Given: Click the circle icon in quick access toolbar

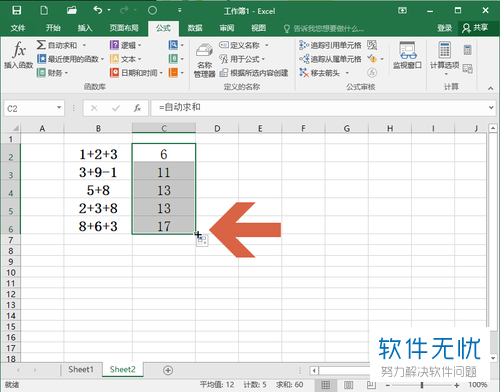Looking at the screenshot, I should click(x=152, y=11).
